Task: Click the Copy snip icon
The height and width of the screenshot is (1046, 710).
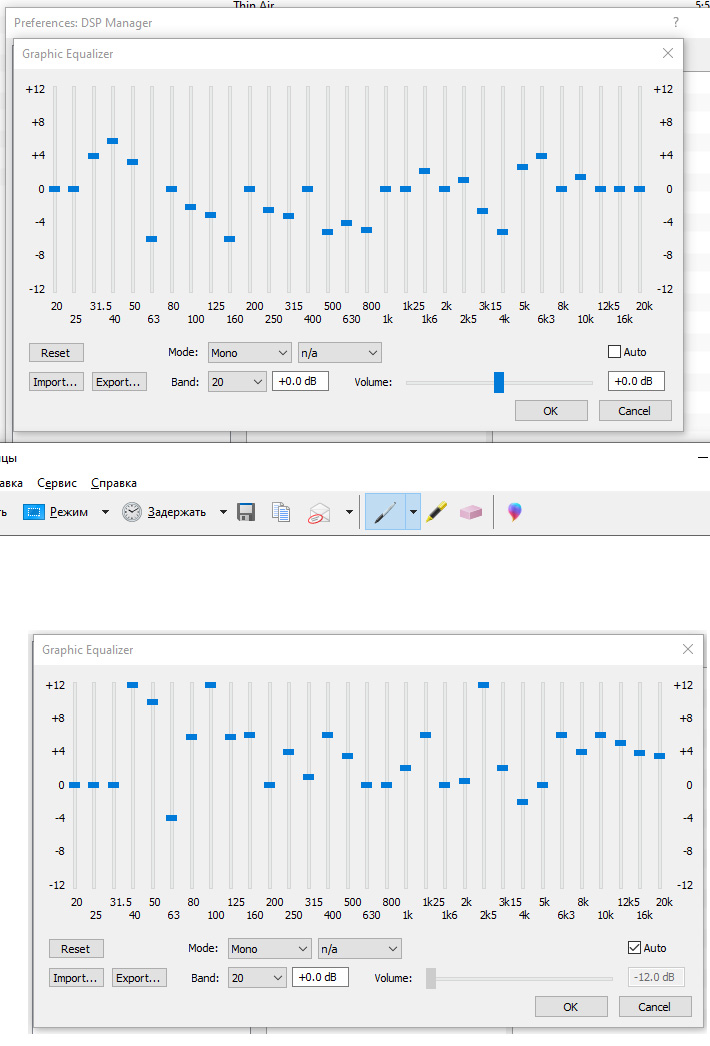Action: [281, 512]
